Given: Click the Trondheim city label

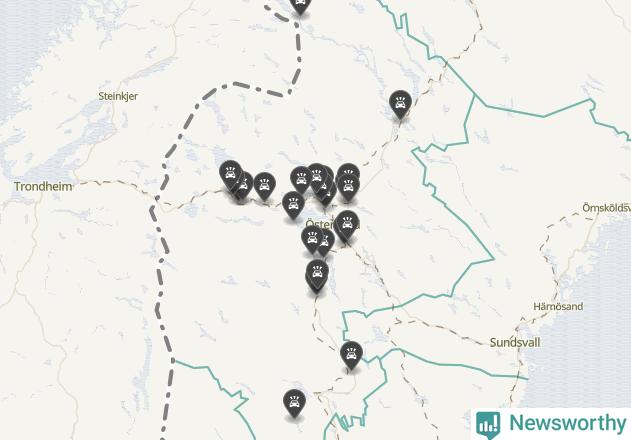Looking at the screenshot, I should click(43, 187).
